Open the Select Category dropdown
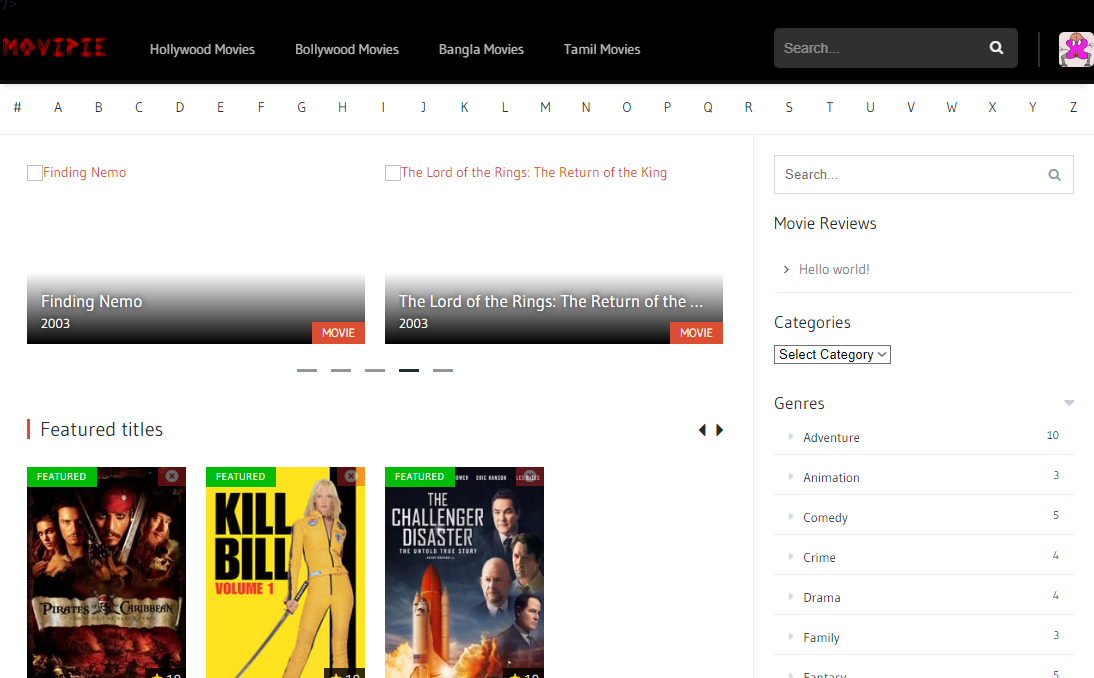The width and height of the screenshot is (1094, 678). coord(832,354)
